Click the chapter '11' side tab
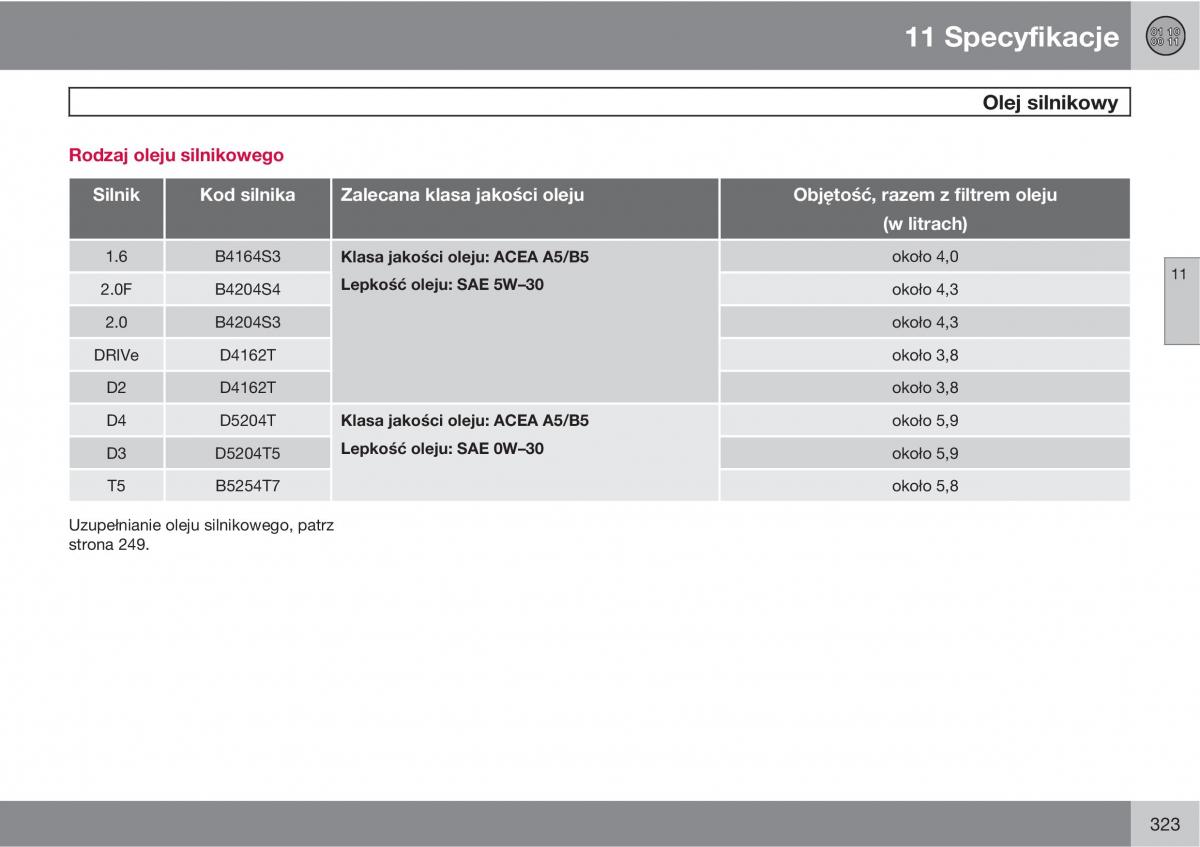1200x847 pixels. [x=1180, y=299]
